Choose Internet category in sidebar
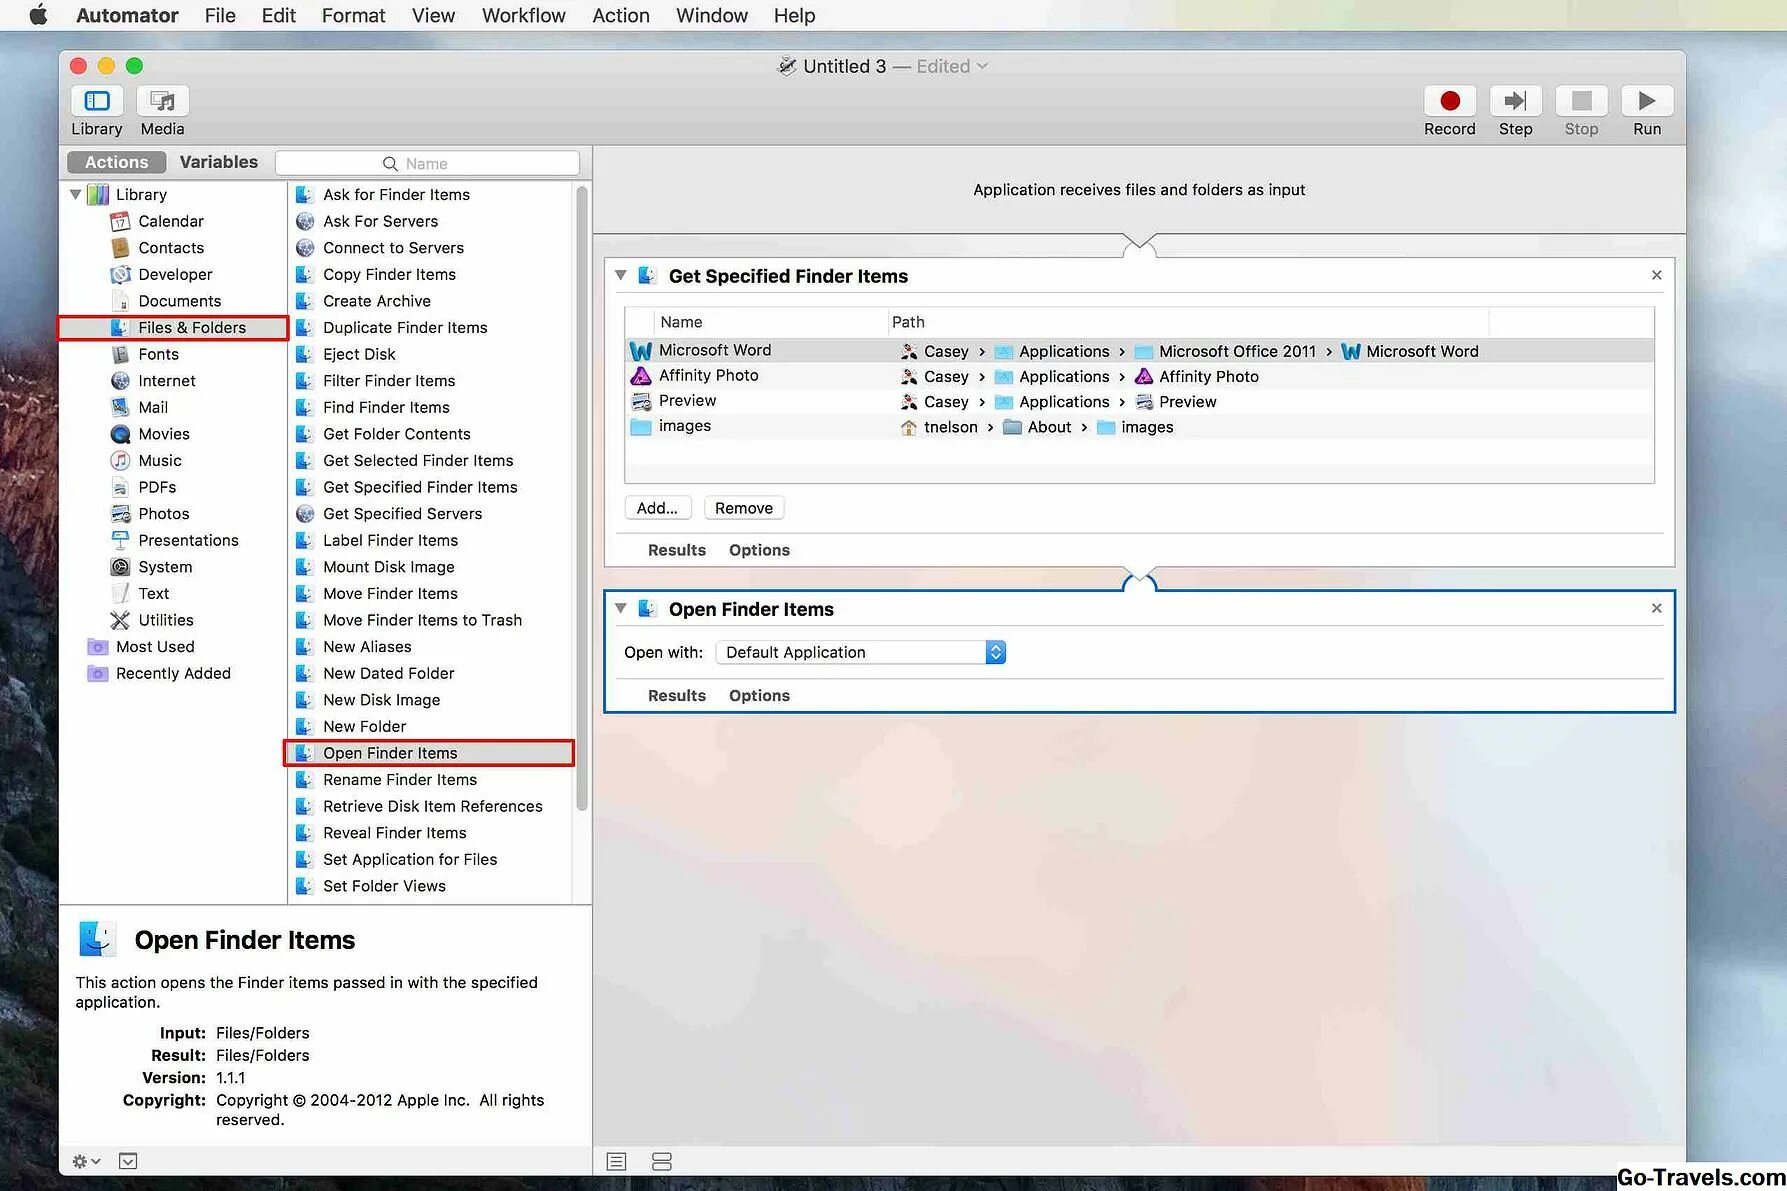This screenshot has width=1787, height=1191. (x=167, y=381)
